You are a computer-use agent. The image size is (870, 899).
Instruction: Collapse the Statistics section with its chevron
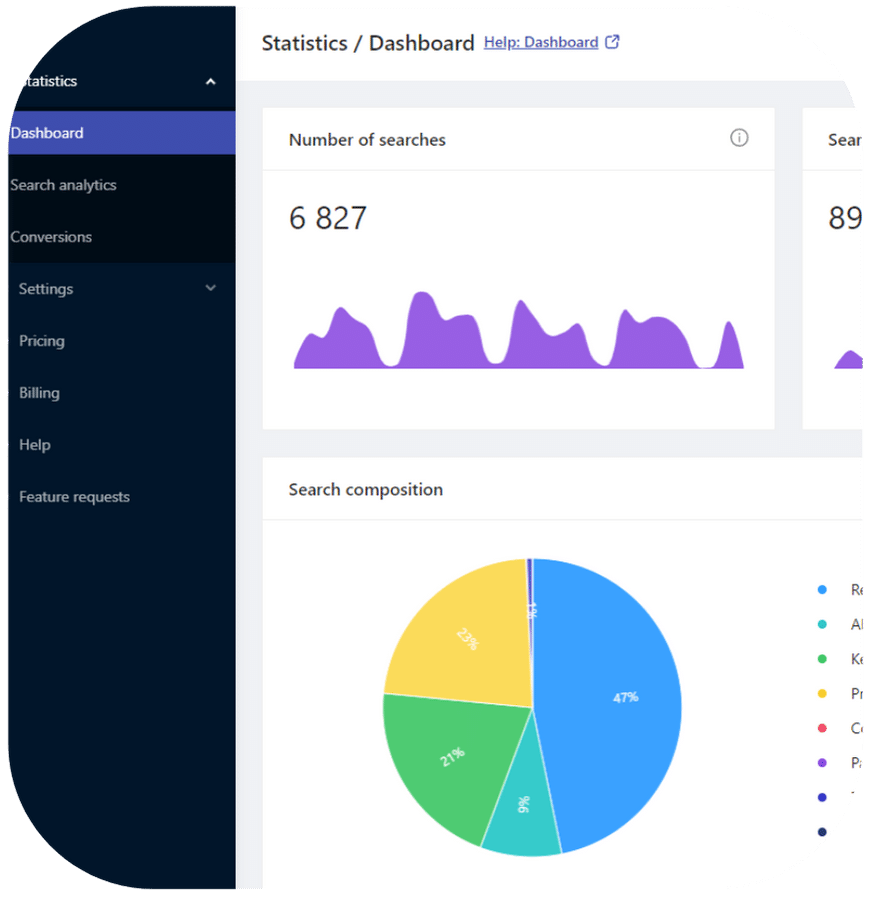click(x=210, y=81)
